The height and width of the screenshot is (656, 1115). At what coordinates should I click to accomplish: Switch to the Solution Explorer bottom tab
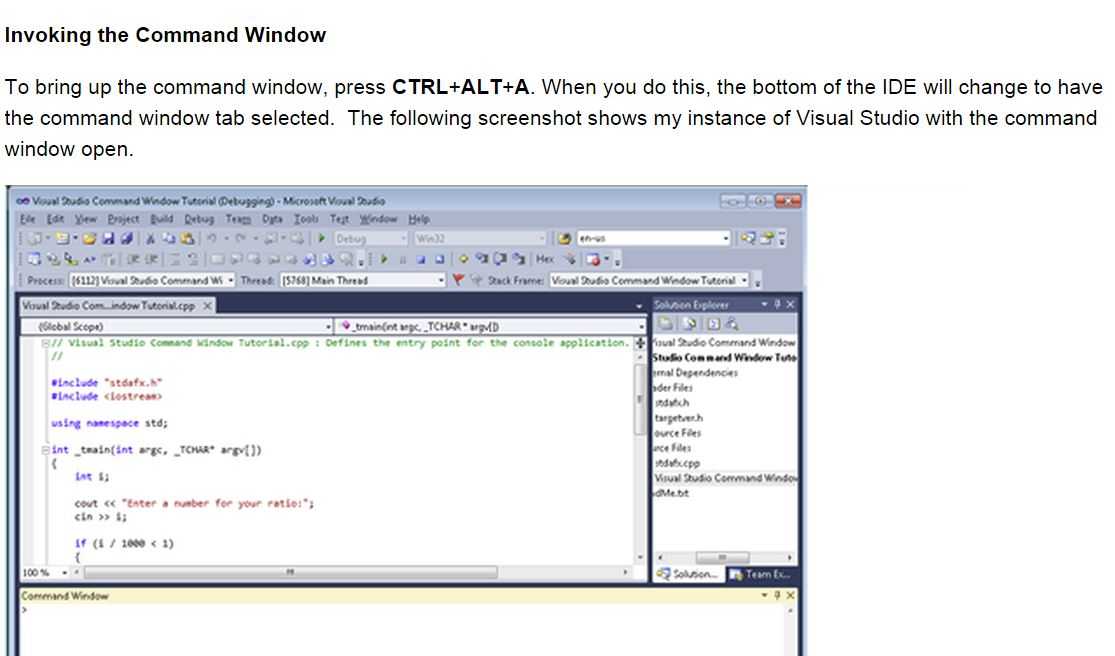(688, 574)
